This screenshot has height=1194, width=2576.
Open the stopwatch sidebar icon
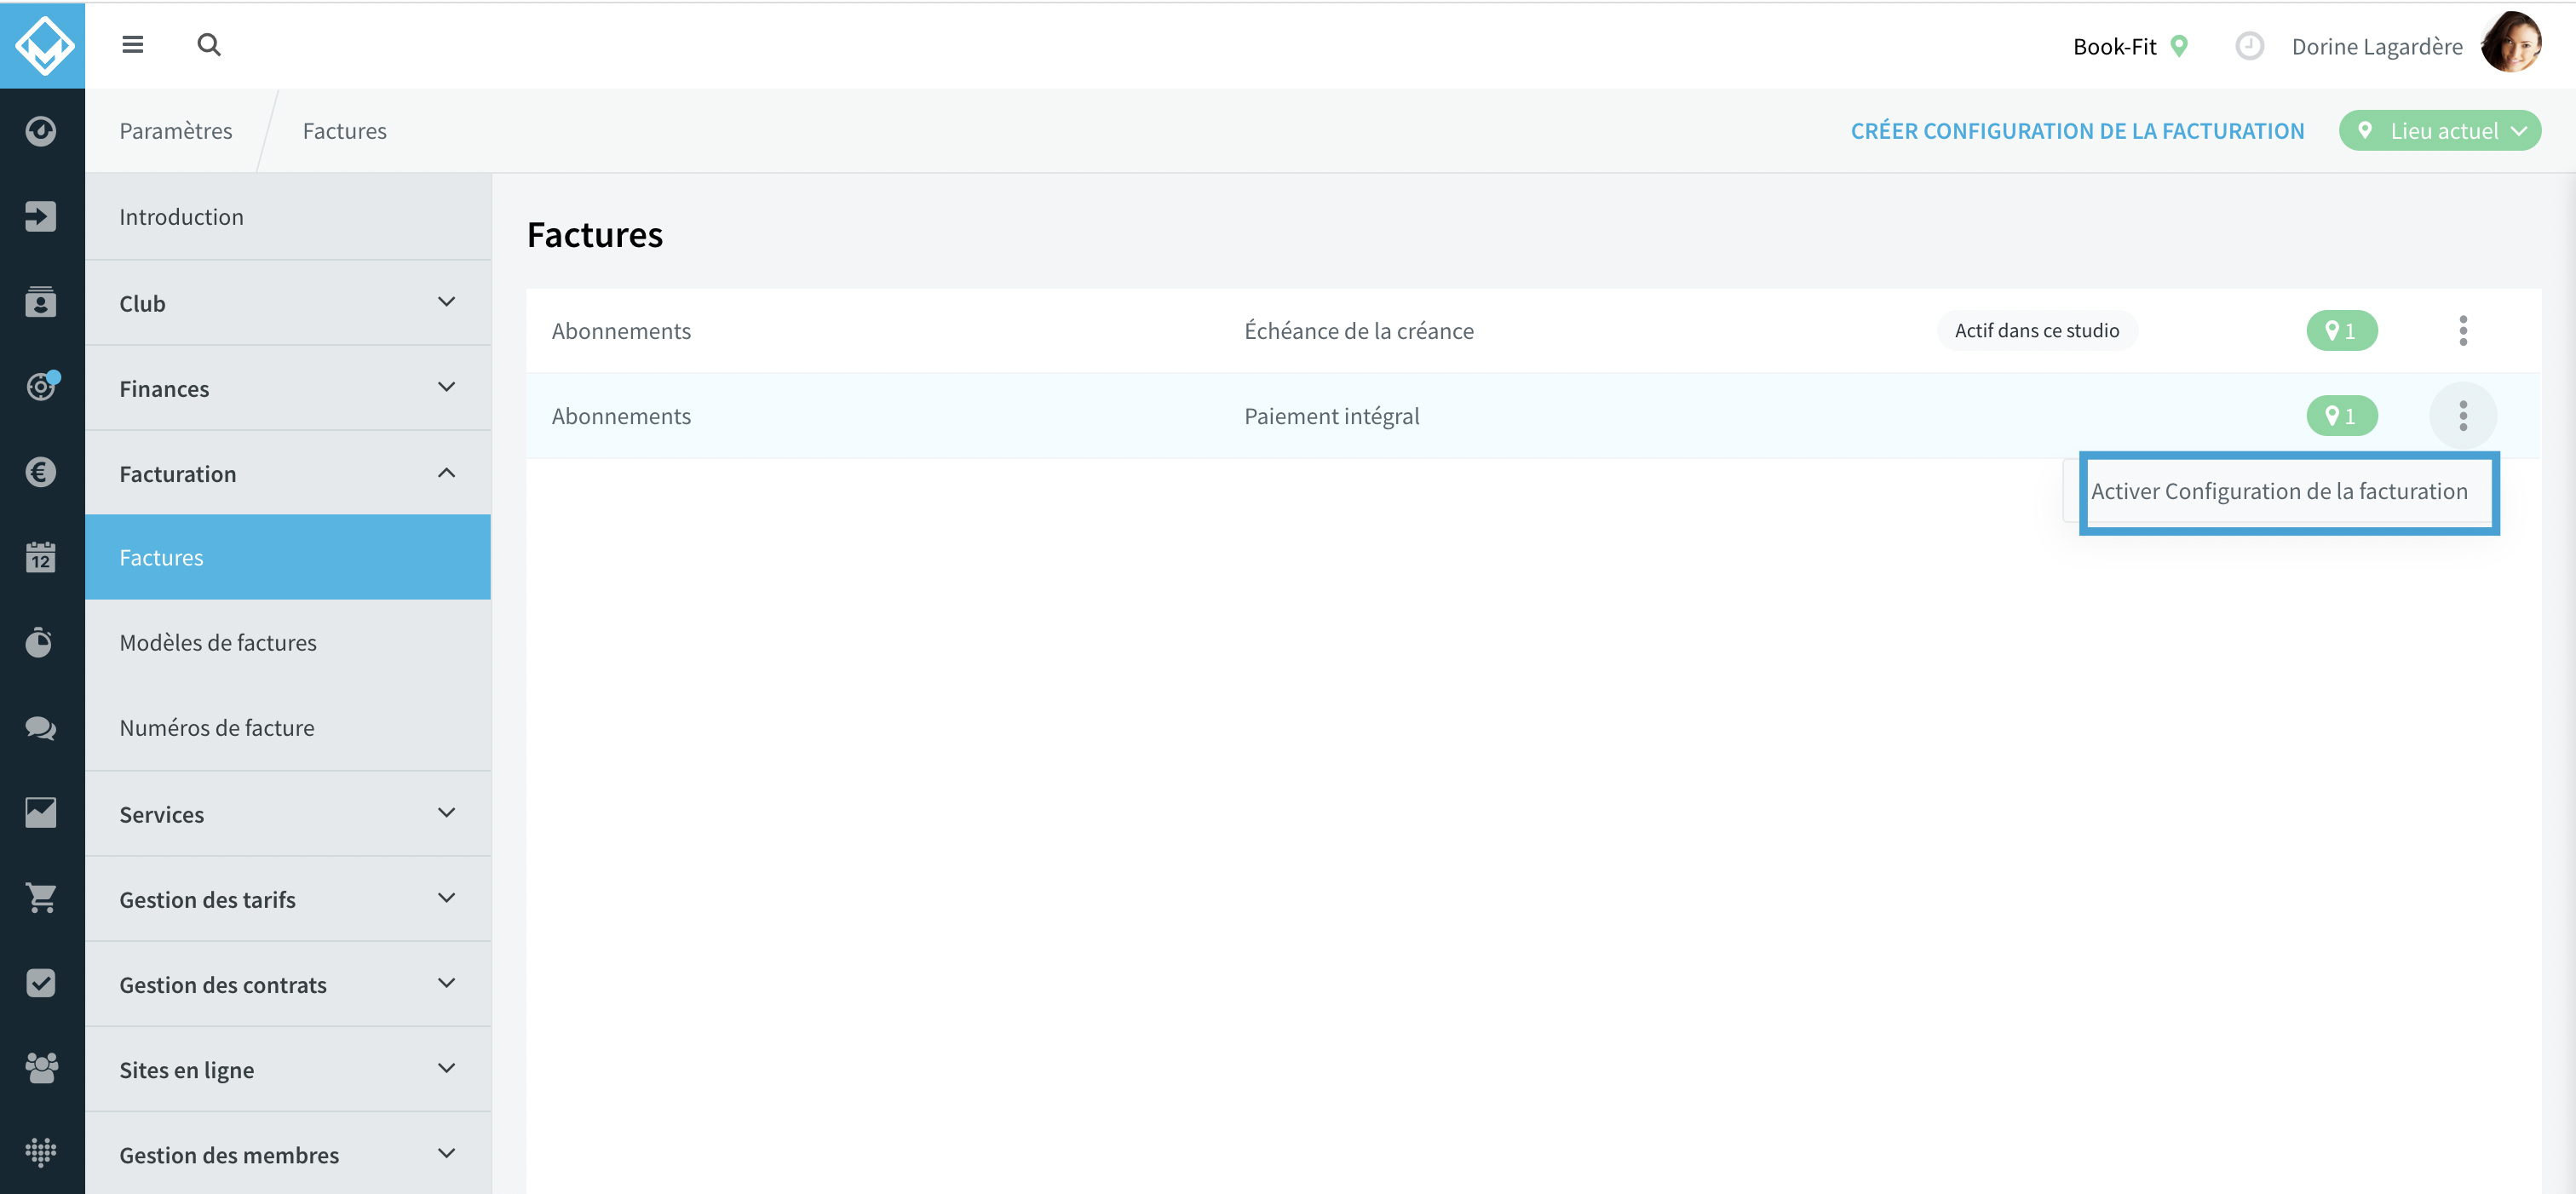tap(41, 642)
